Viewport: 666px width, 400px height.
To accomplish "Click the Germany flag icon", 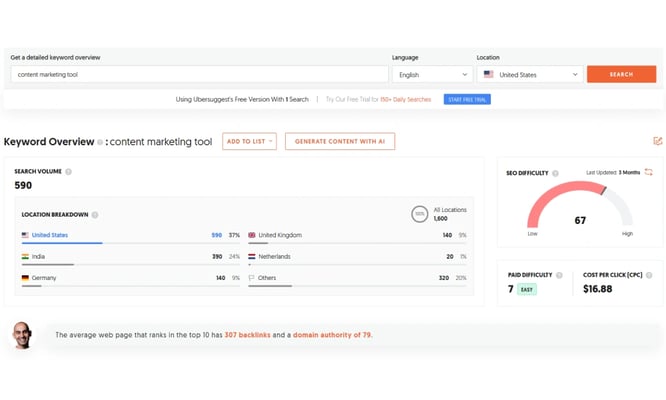I will pos(25,278).
